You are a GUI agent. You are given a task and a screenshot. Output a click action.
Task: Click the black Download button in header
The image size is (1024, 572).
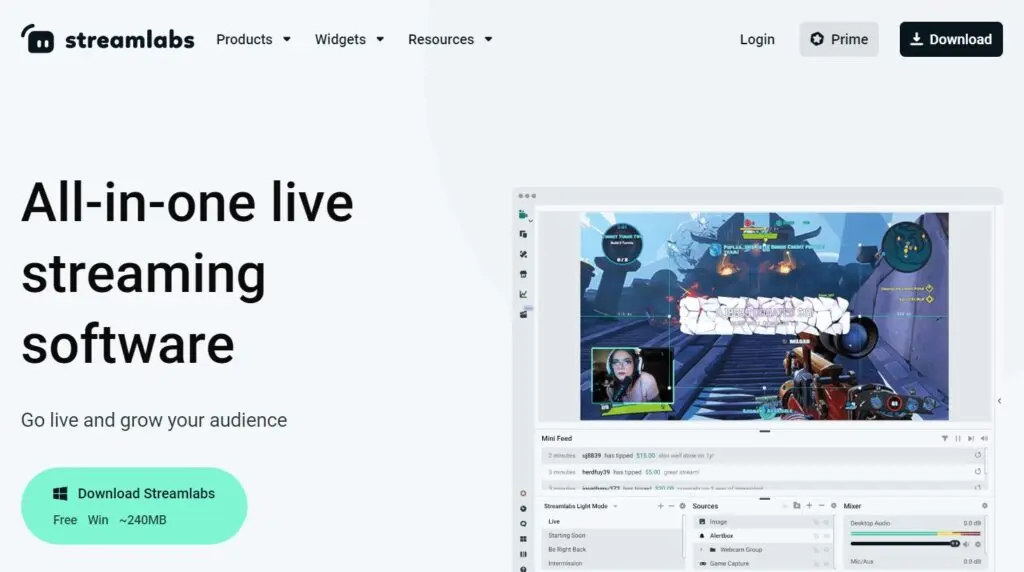[951, 39]
